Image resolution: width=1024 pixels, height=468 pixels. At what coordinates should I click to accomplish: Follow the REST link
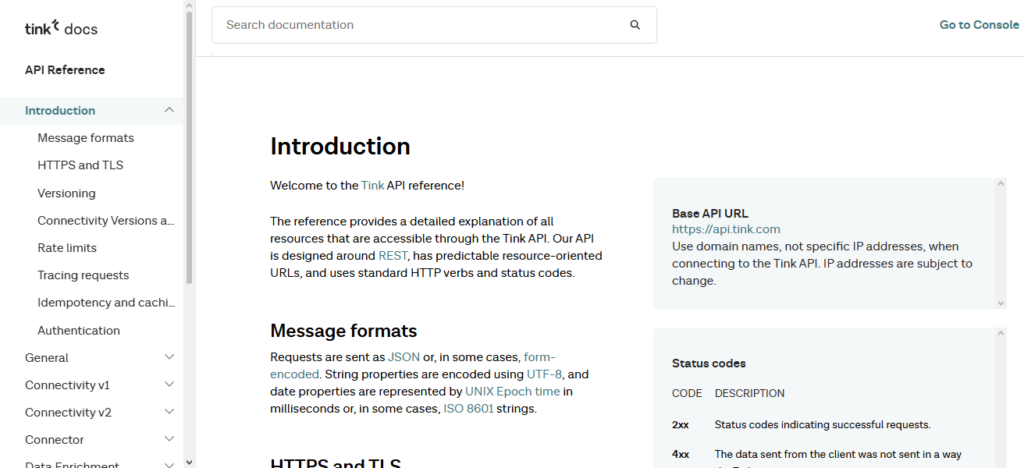click(x=393, y=255)
